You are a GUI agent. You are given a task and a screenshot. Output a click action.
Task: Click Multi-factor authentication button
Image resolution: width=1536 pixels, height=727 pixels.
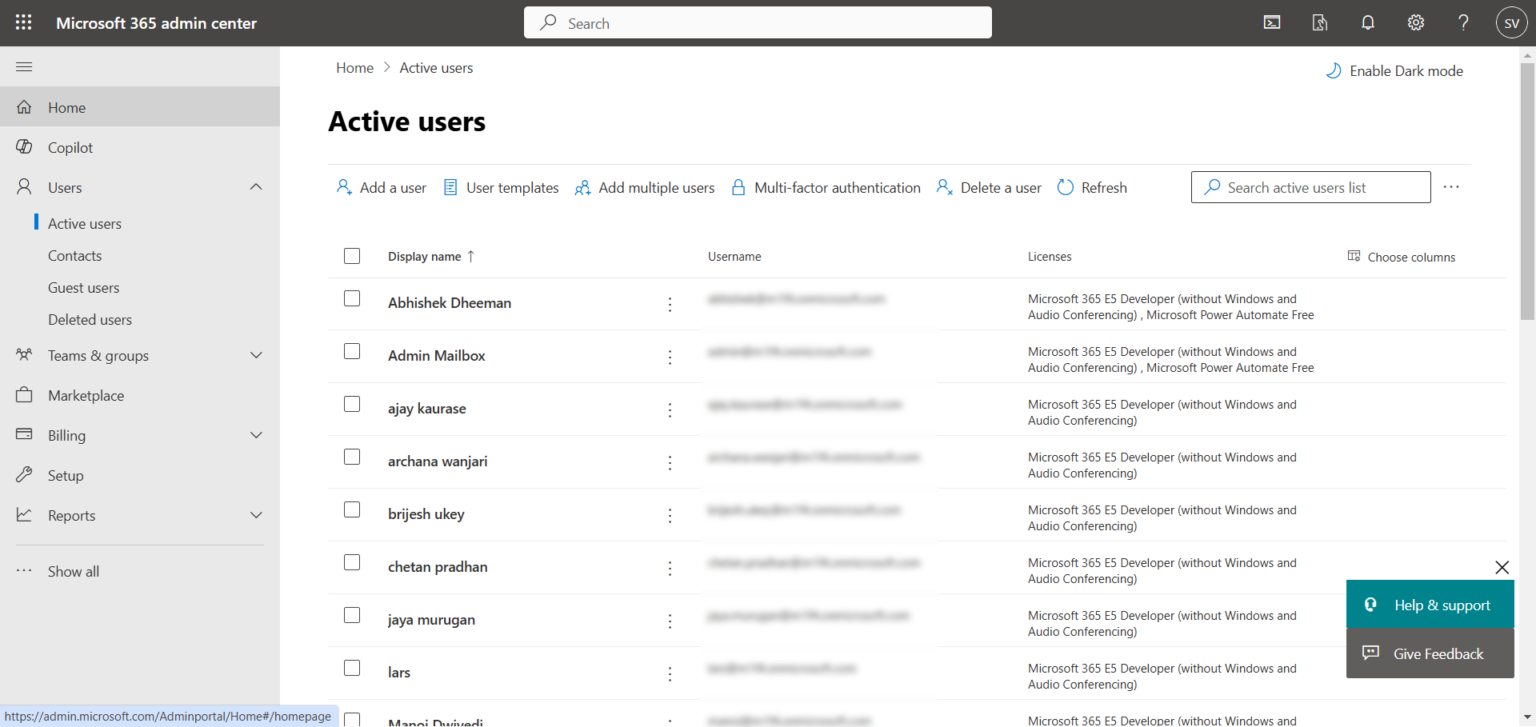tap(826, 187)
